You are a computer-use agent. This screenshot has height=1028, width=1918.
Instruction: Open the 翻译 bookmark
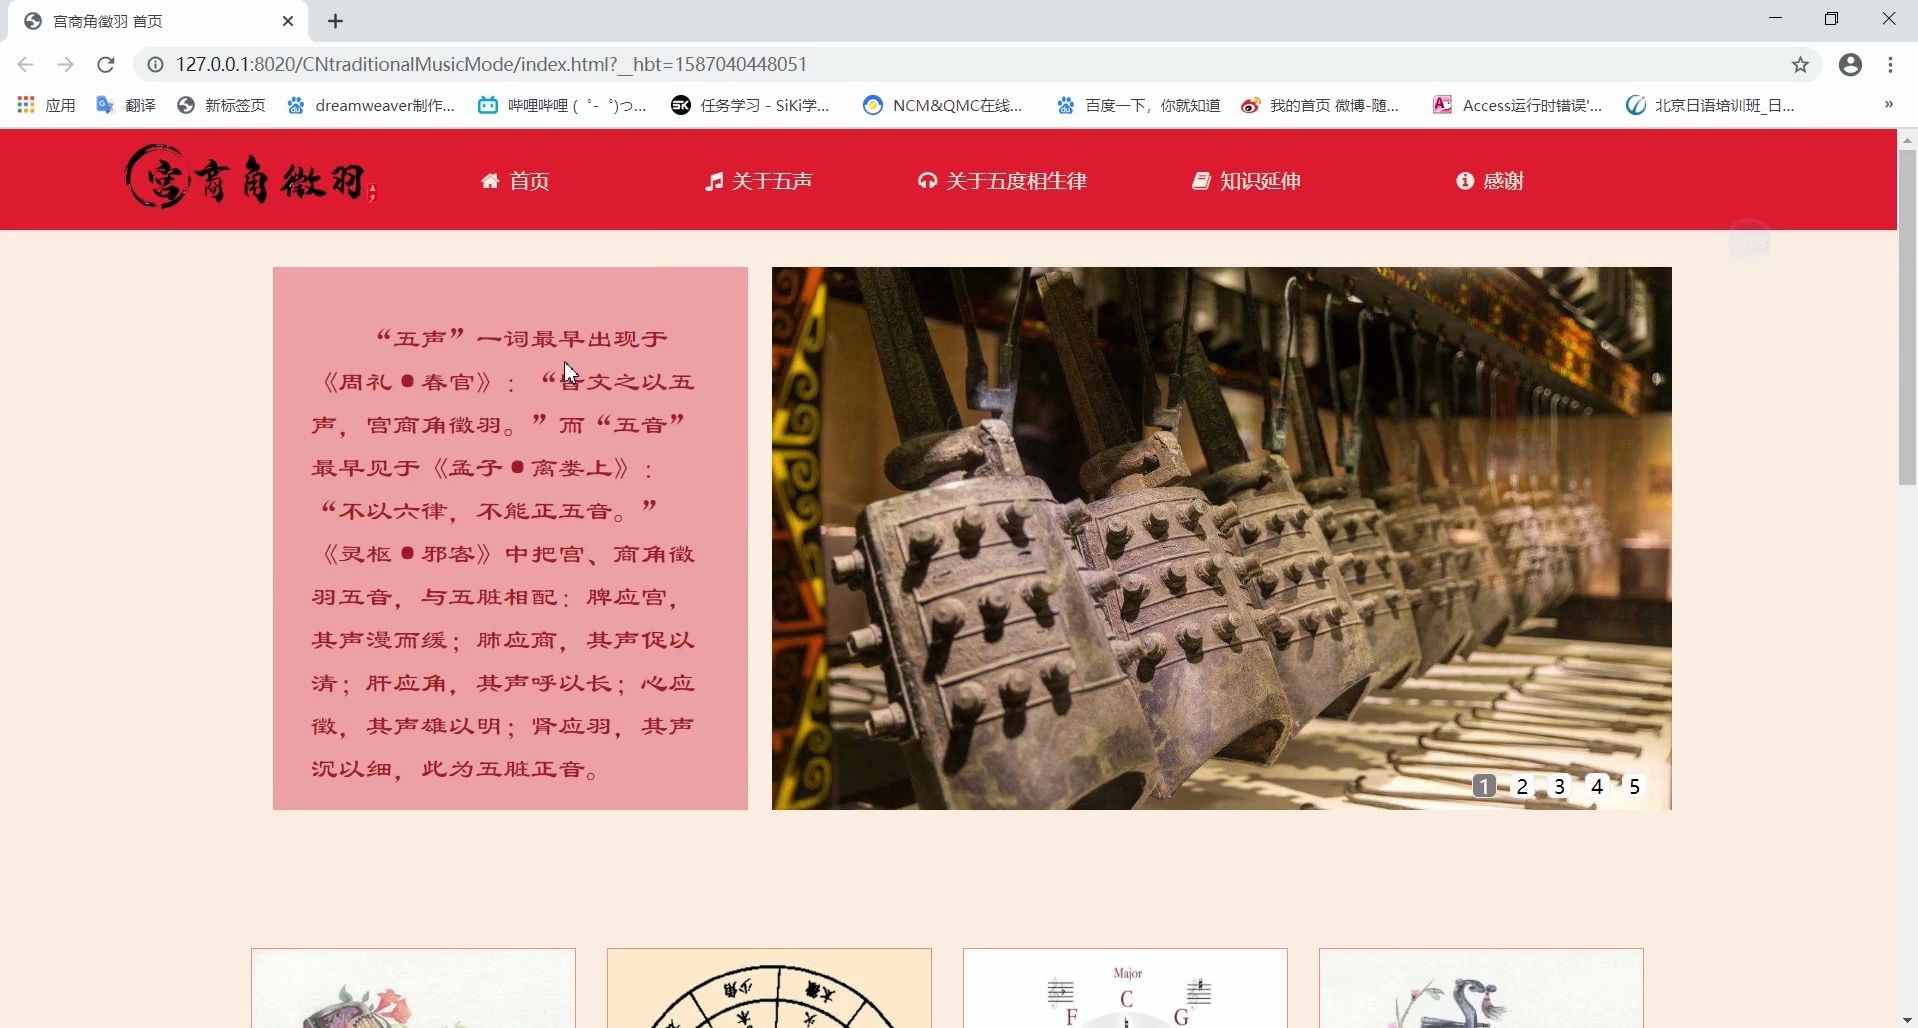pyautogui.click(x=126, y=105)
